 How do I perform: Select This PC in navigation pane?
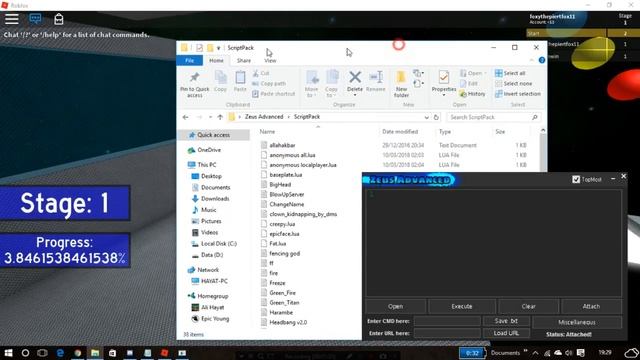point(207,165)
